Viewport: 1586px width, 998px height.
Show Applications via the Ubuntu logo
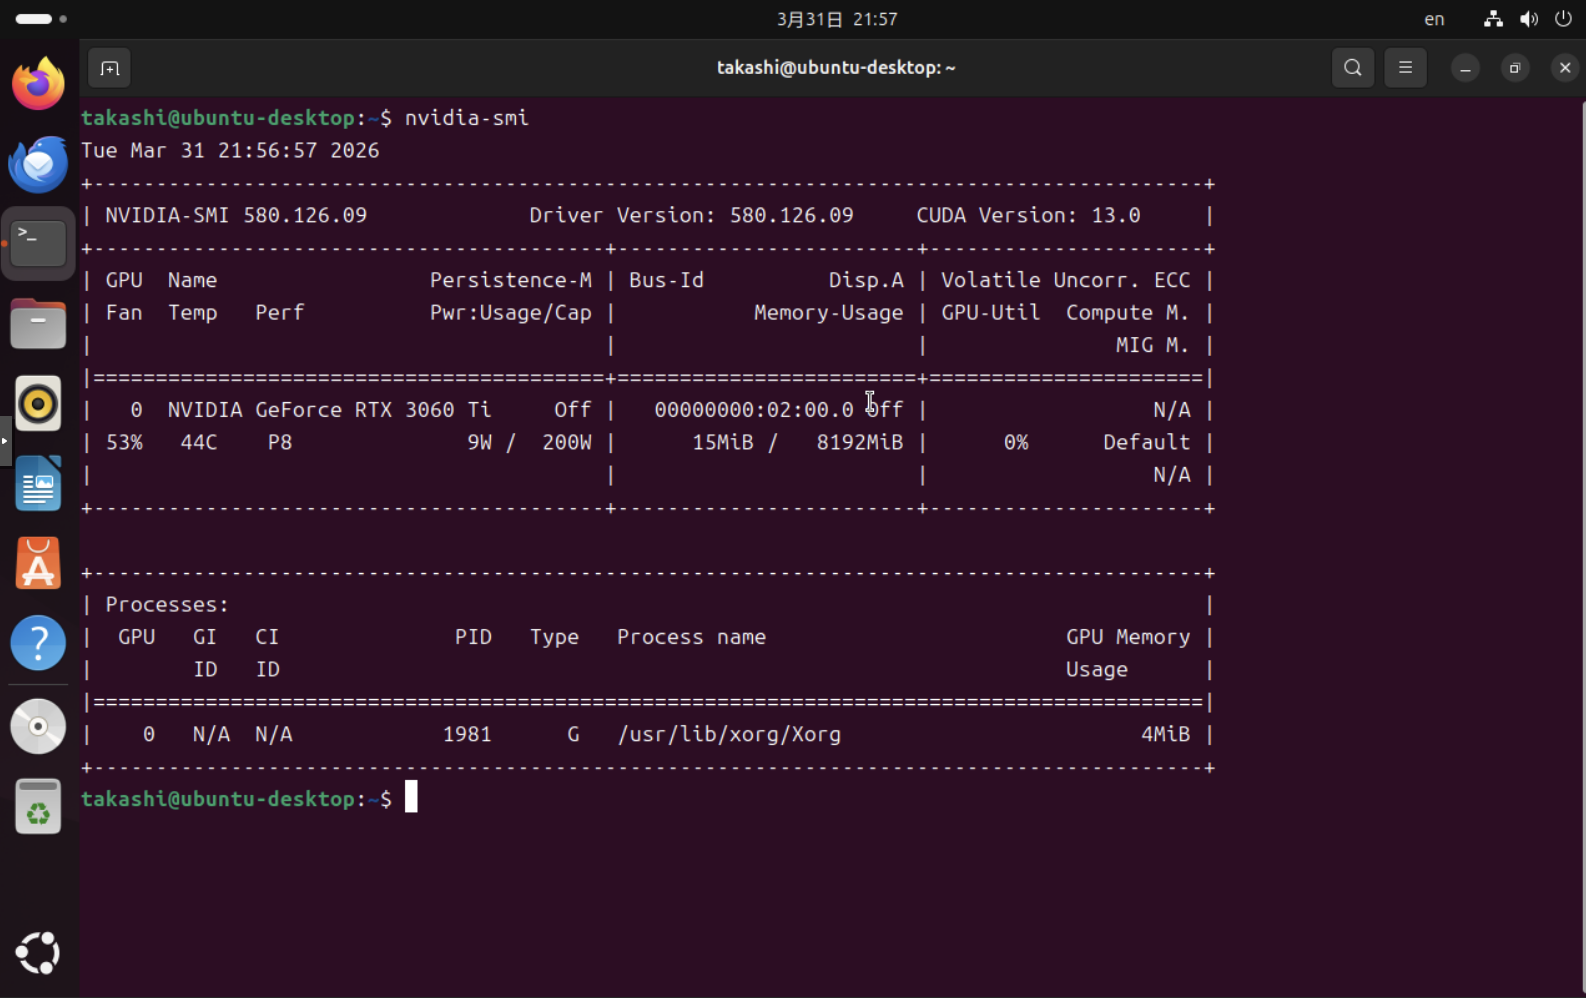click(x=38, y=953)
